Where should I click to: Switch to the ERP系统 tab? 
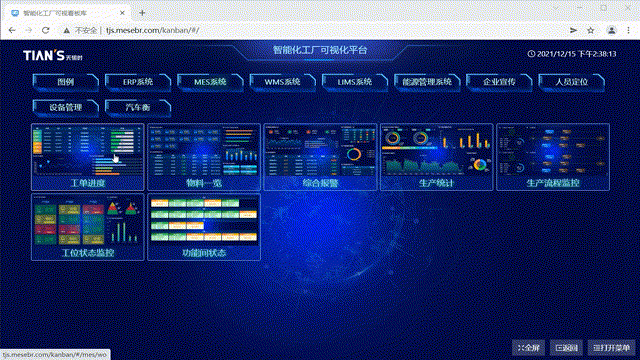click(138, 82)
